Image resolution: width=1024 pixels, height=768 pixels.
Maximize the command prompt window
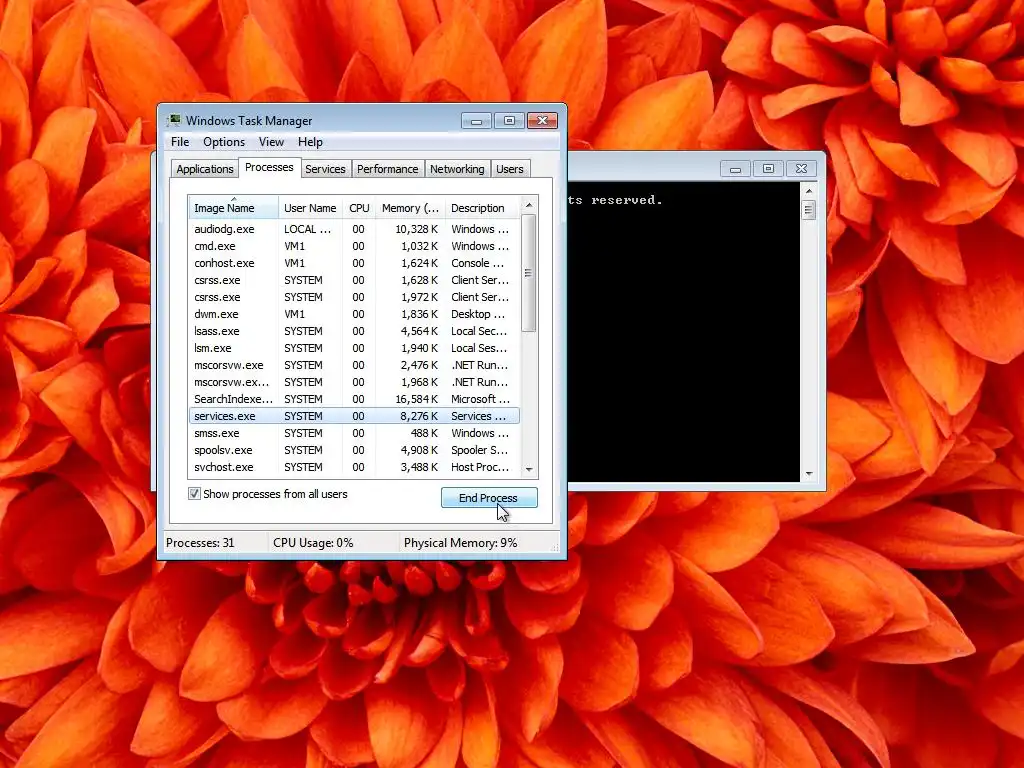point(768,168)
